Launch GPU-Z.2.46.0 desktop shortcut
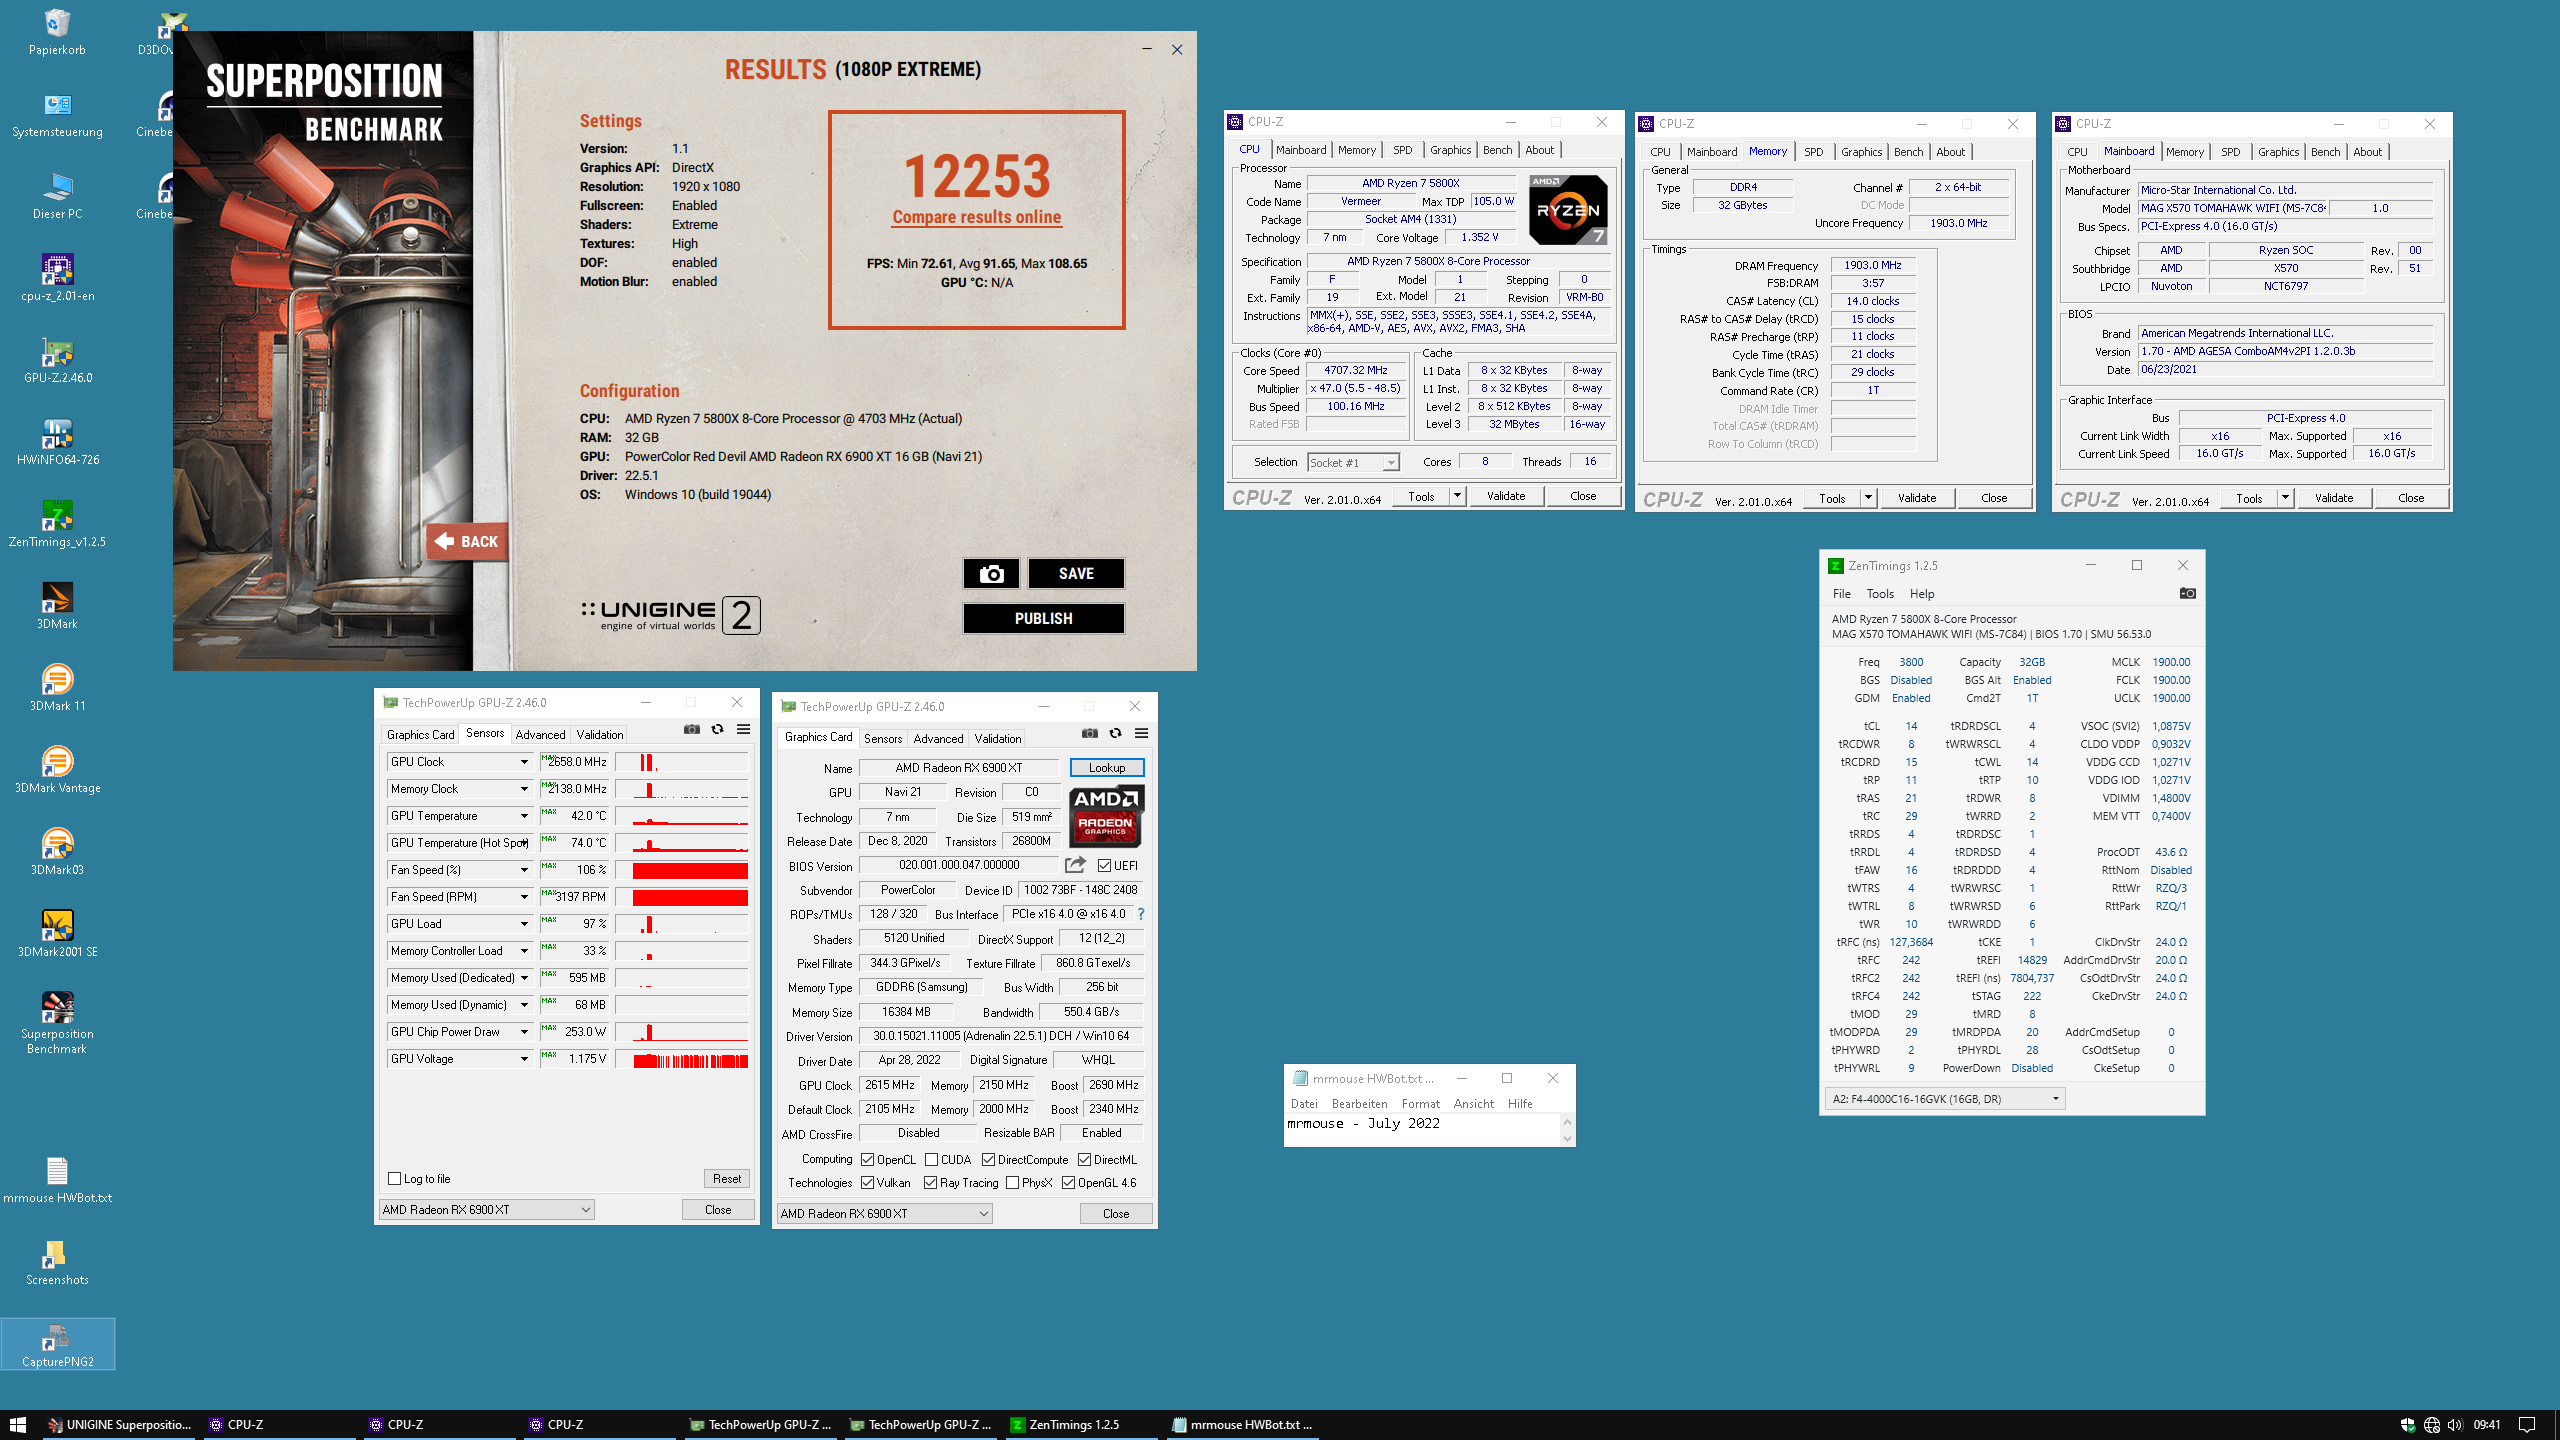The image size is (2560, 1440). [x=57, y=360]
